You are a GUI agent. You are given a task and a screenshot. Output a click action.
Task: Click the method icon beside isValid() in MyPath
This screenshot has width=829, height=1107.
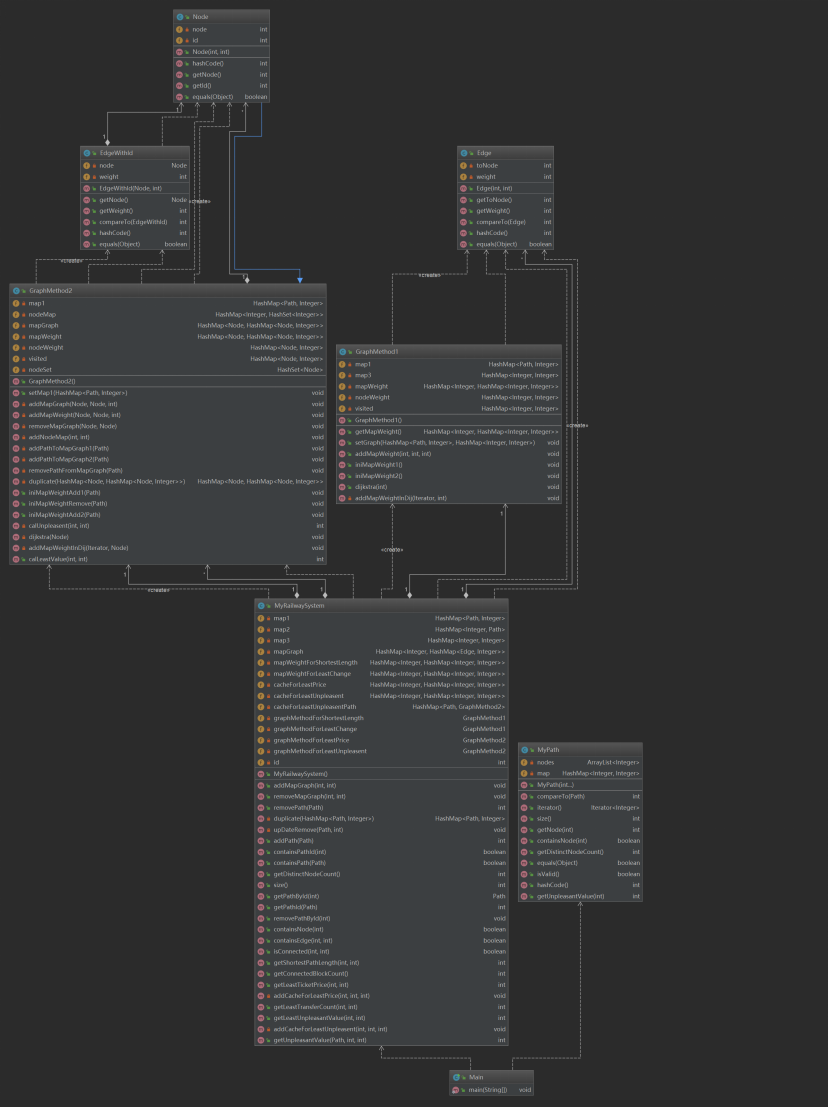tap(525, 874)
